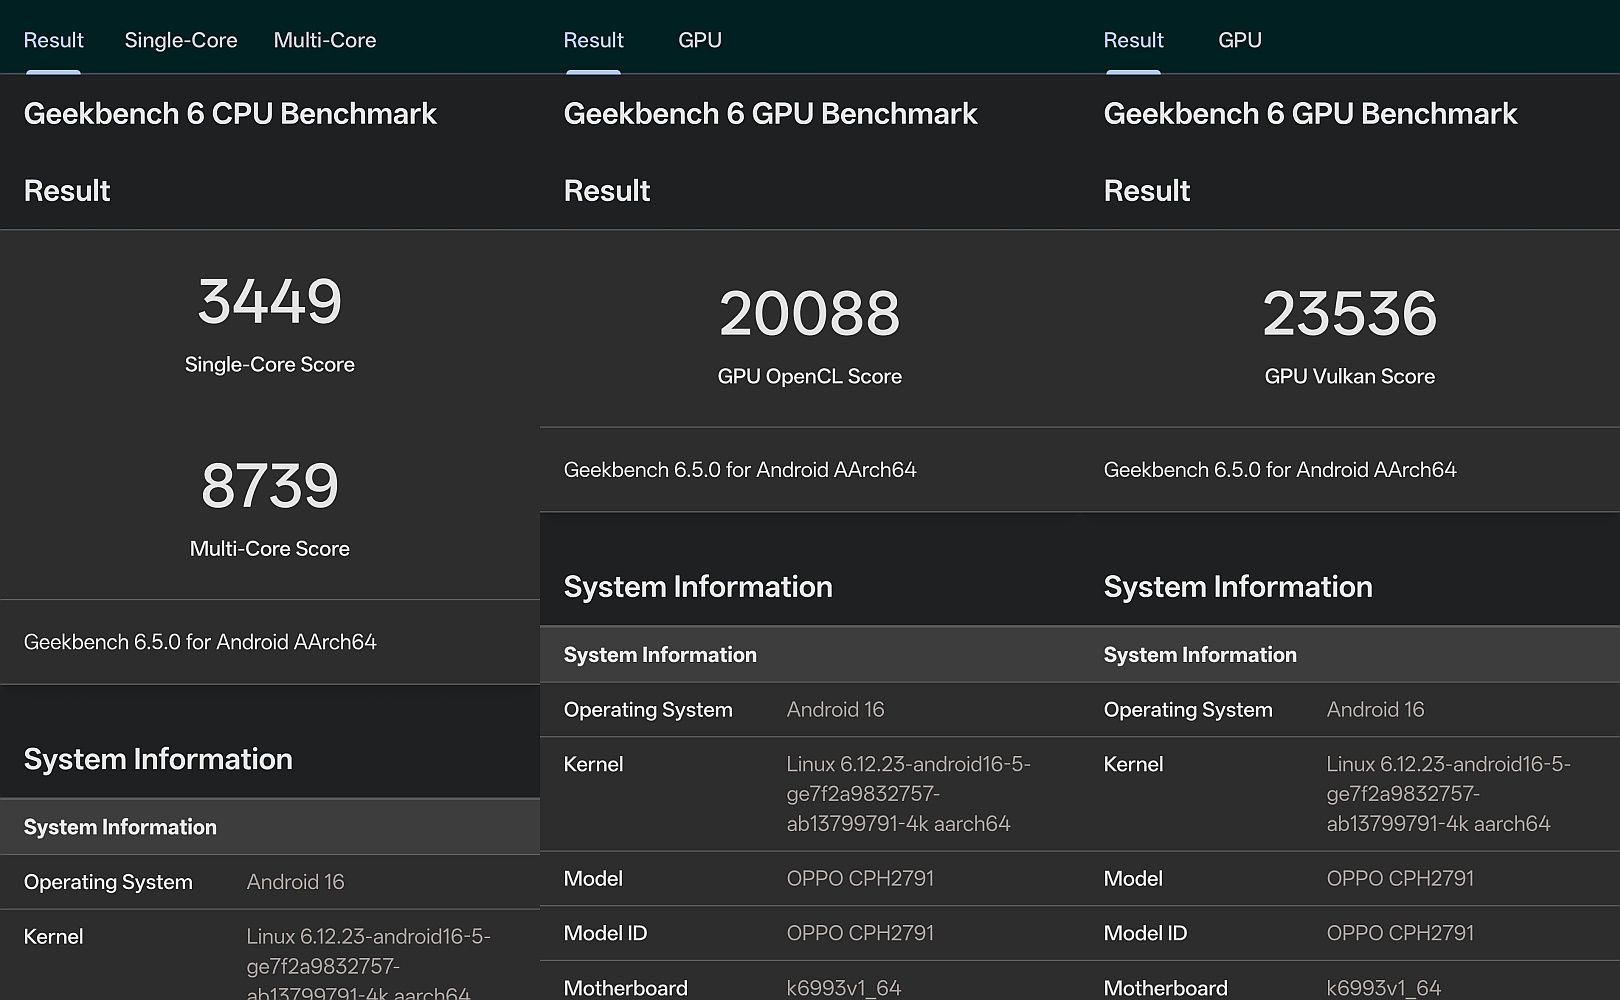The width and height of the screenshot is (1620, 1000).
Task: Click 'Geekbench 6.5.0 for Android AArch64' in the OpenCL panel
Action: 740,470
